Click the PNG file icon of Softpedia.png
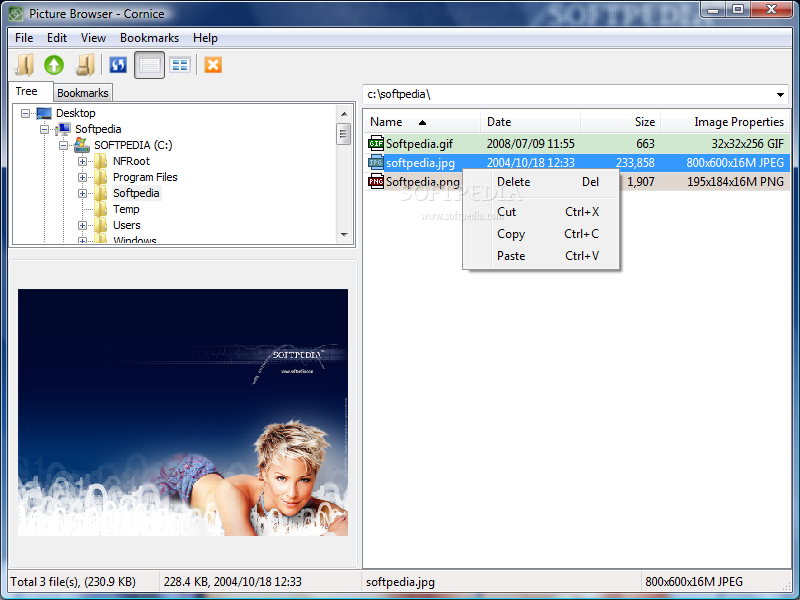 click(376, 182)
